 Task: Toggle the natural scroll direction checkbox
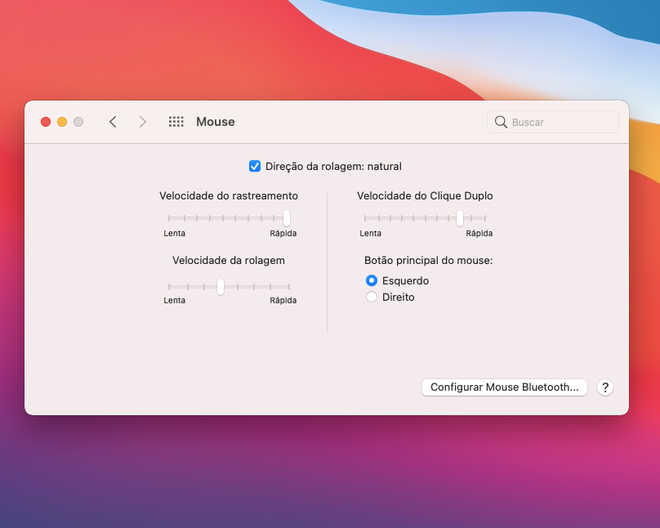[255, 166]
